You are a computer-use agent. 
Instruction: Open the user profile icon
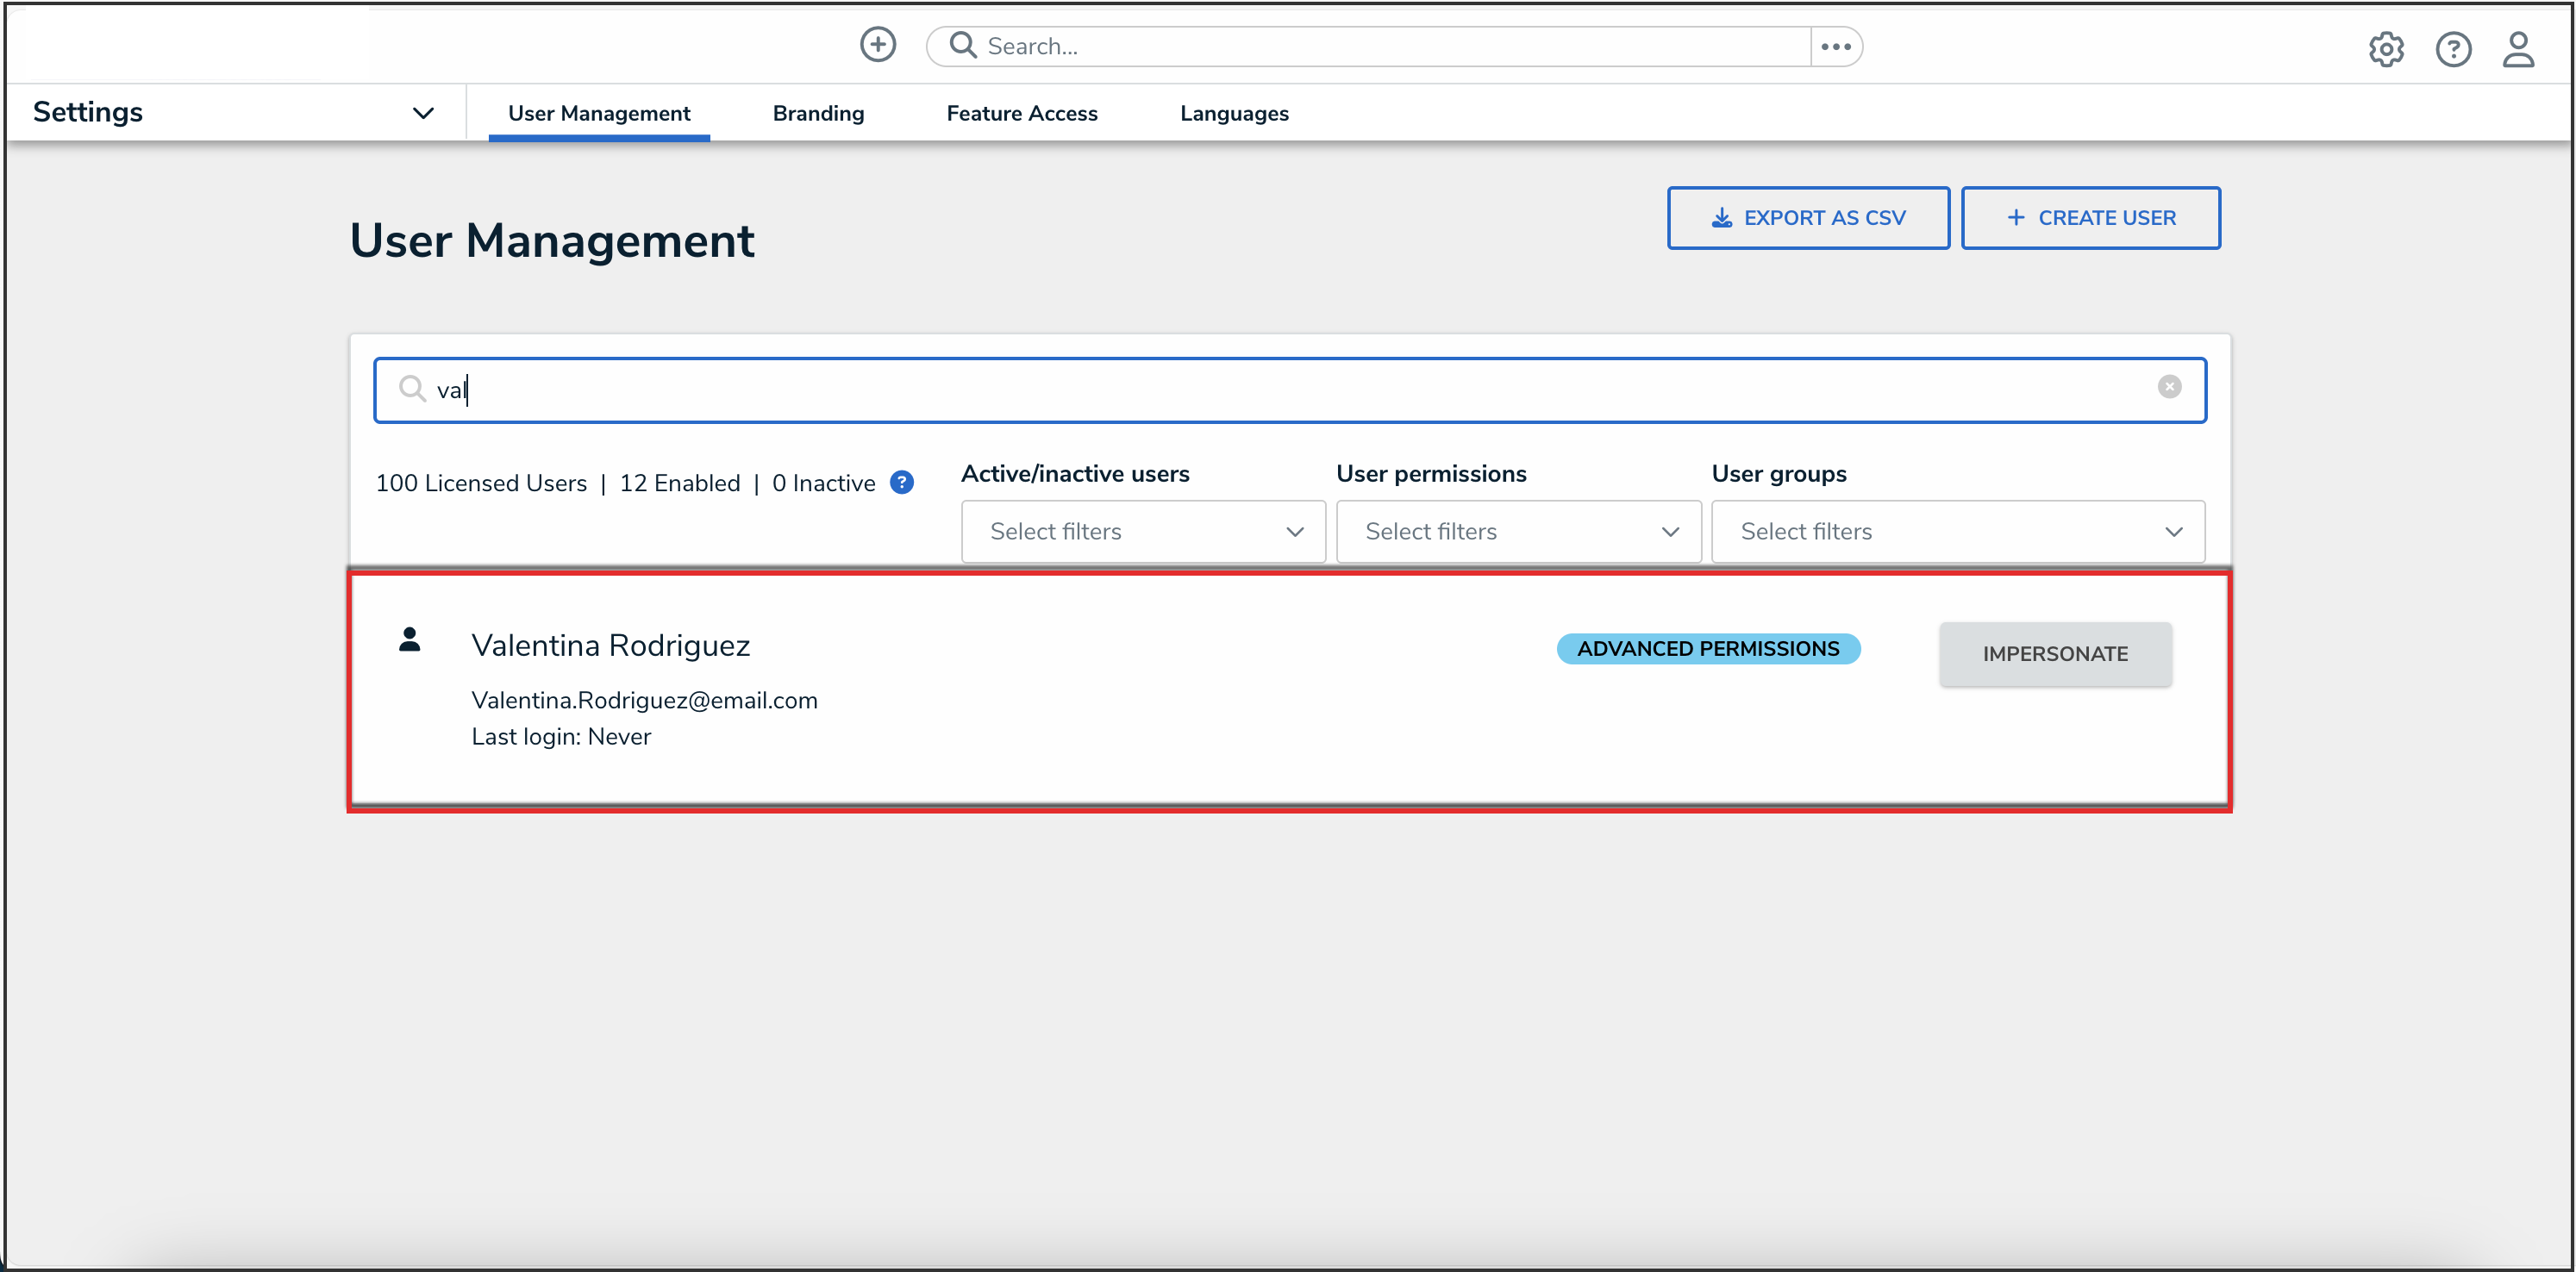(x=2517, y=49)
